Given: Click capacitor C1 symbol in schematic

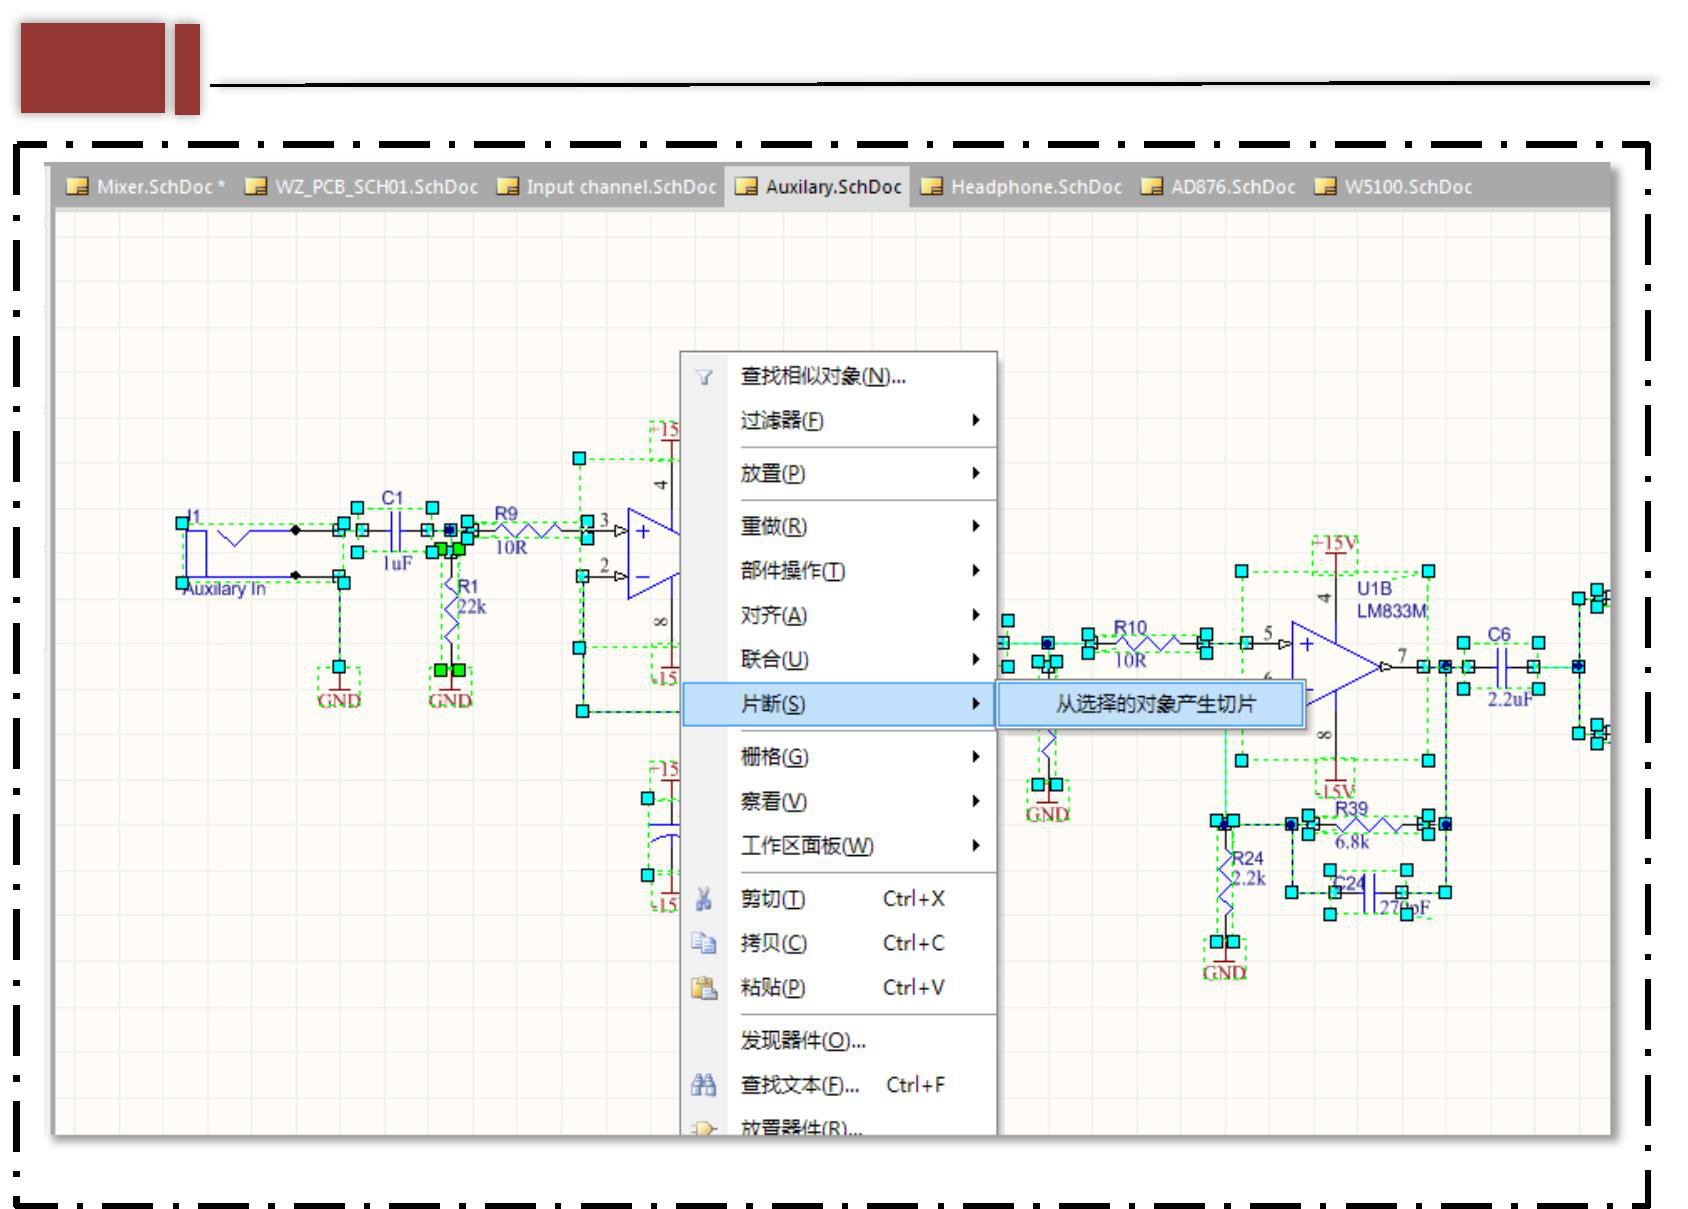Looking at the screenshot, I should click(x=395, y=530).
